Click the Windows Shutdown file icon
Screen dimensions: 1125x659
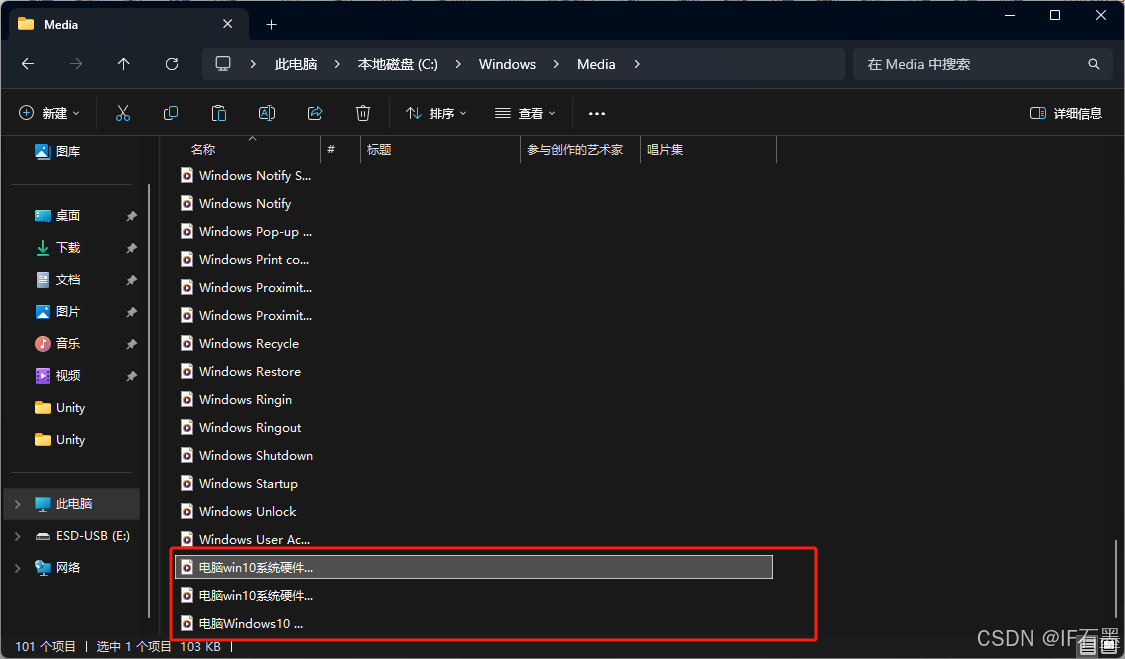click(x=187, y=455)
